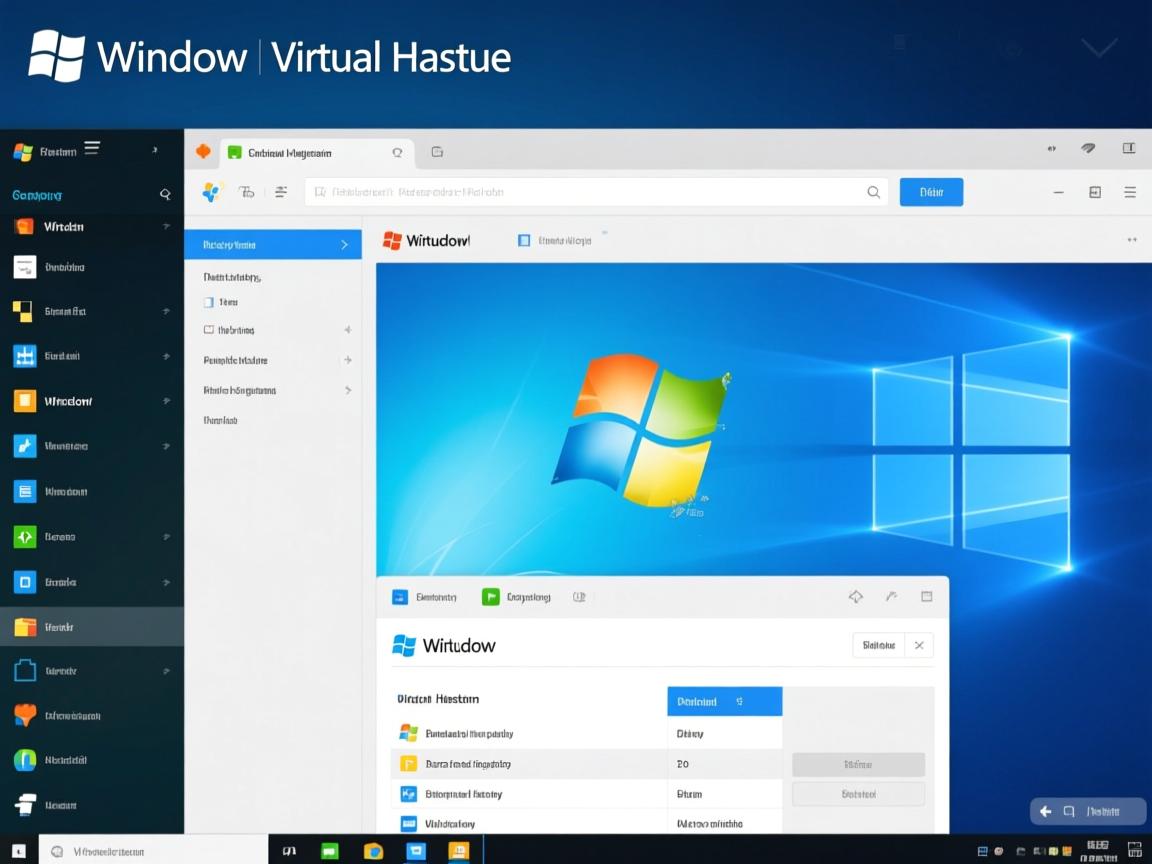Expand the Pemplde Idalune tree item
Image resolution: width=1152 pixels, height=864 pixels.
[348, 360]
